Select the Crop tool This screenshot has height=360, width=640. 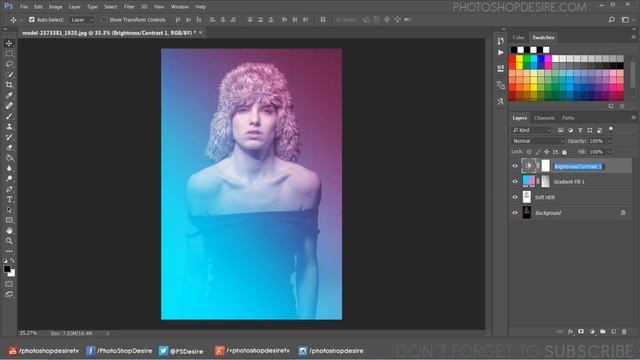coord(9,85)
